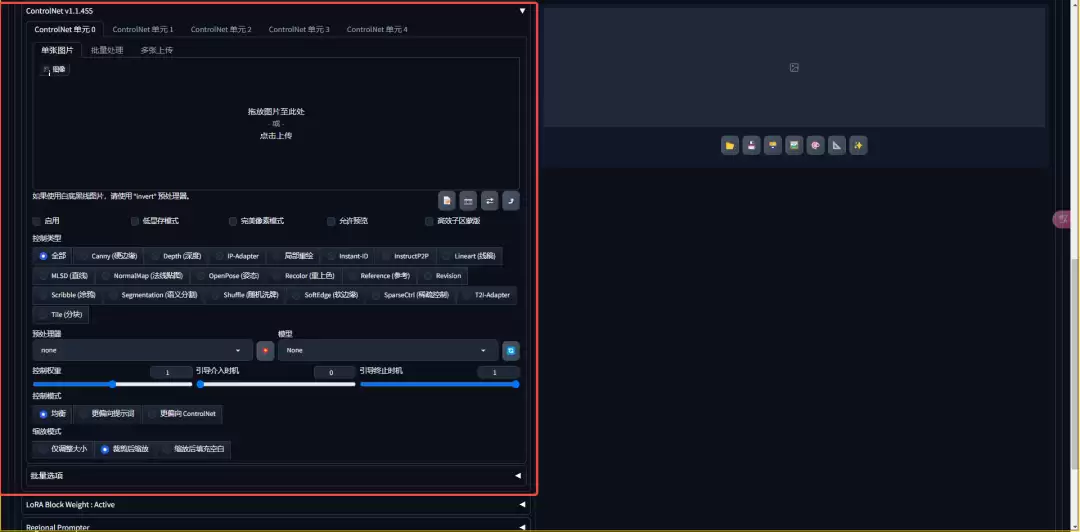Adjust the 控制权重 slider
The image size is (1080, 532).
[x=112, y=385]
